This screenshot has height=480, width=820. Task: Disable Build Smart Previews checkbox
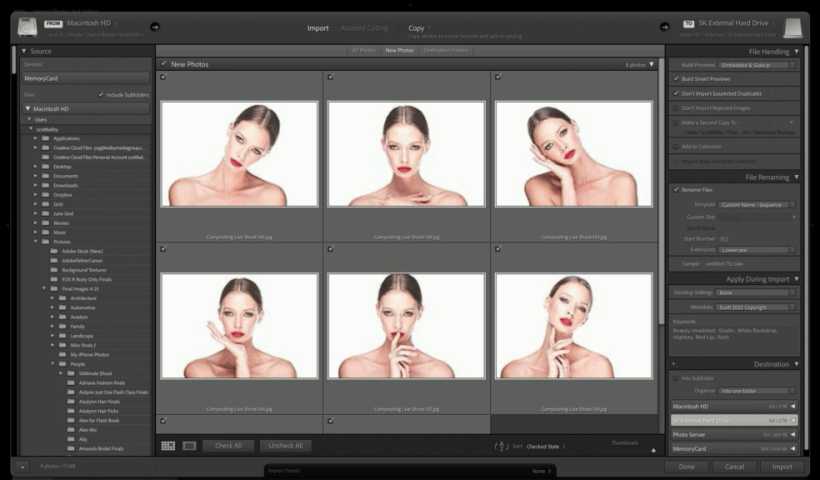click(x=676, y=78)
